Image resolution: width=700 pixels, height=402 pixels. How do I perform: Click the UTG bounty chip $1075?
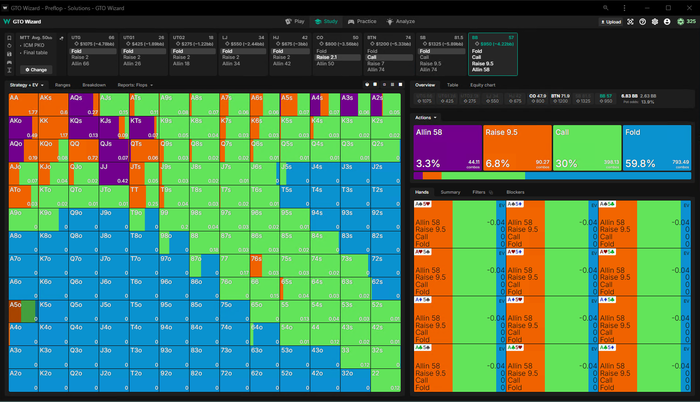coord(94,44)
